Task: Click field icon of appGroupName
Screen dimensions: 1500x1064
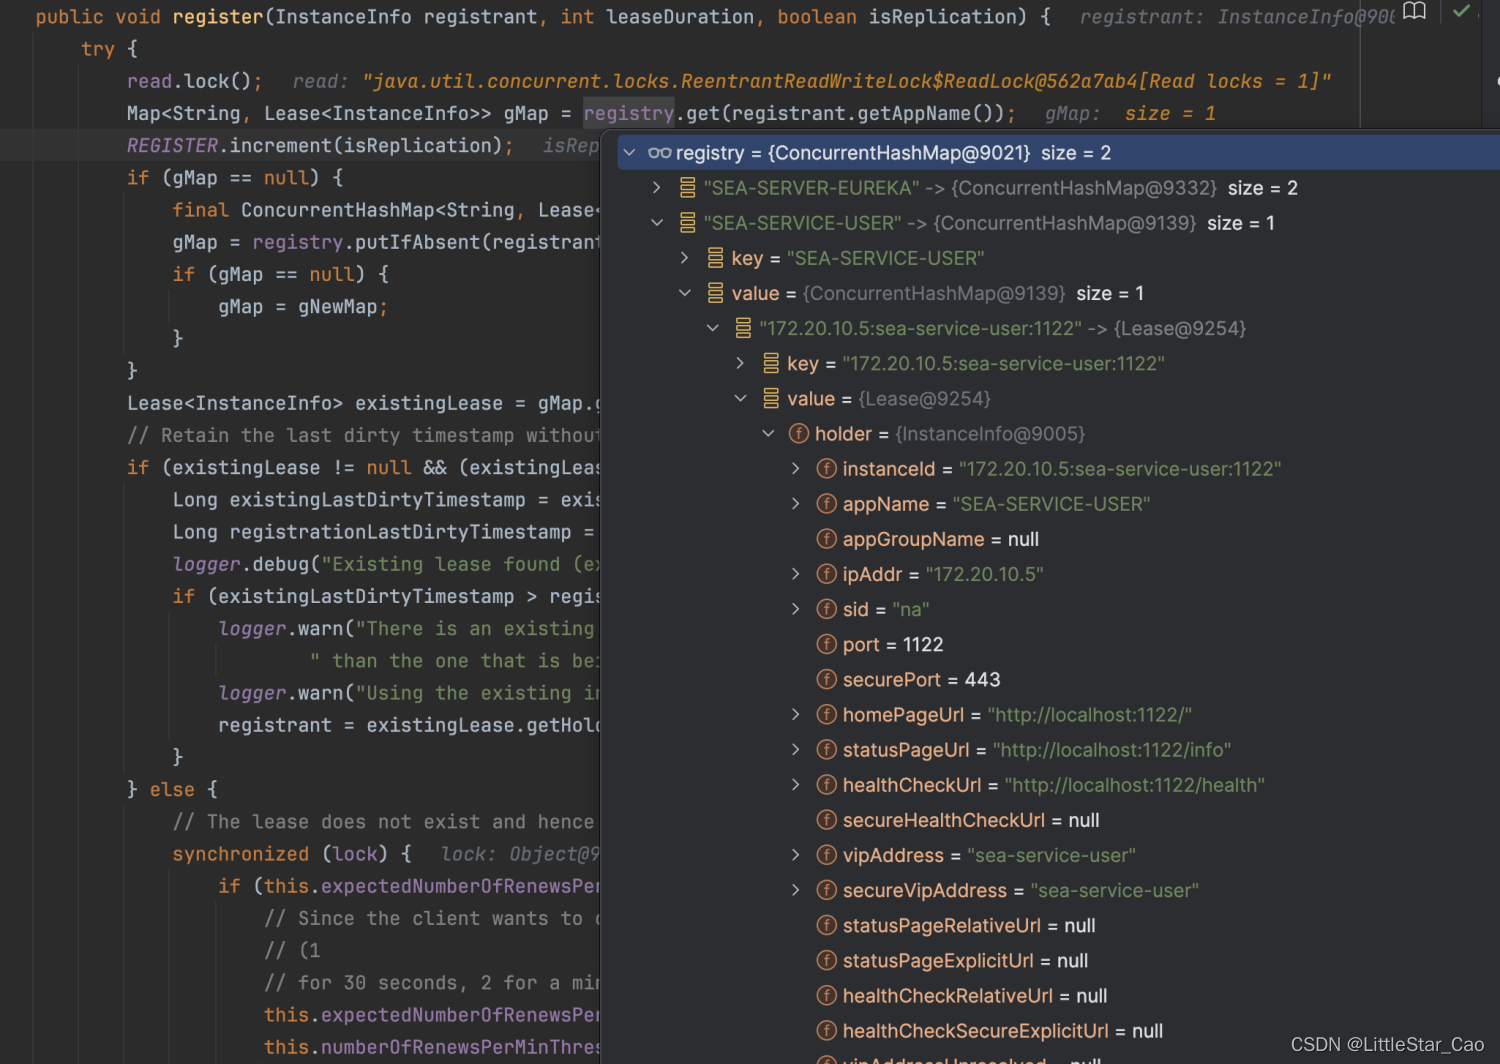Action: (827, 539)
